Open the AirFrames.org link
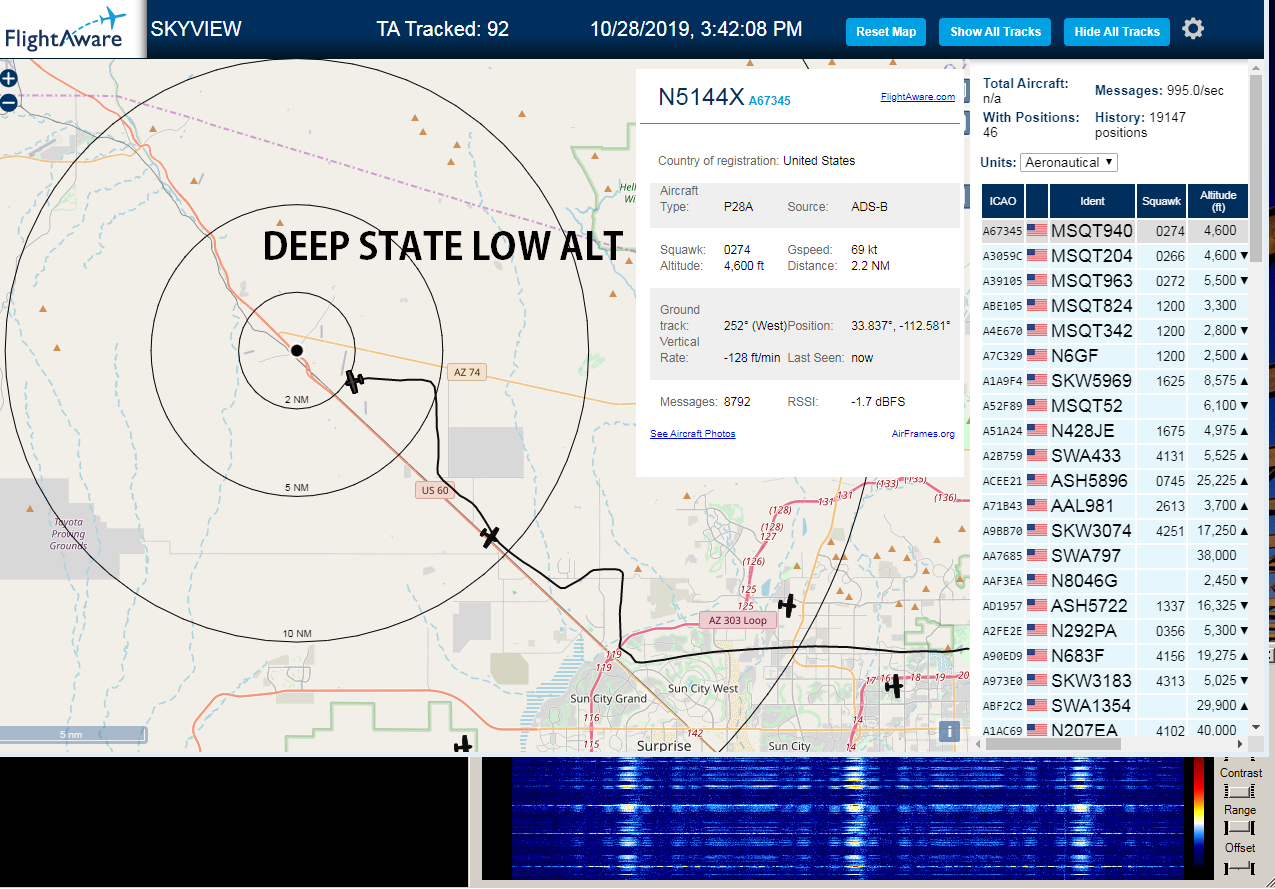 tap(923, 434)
